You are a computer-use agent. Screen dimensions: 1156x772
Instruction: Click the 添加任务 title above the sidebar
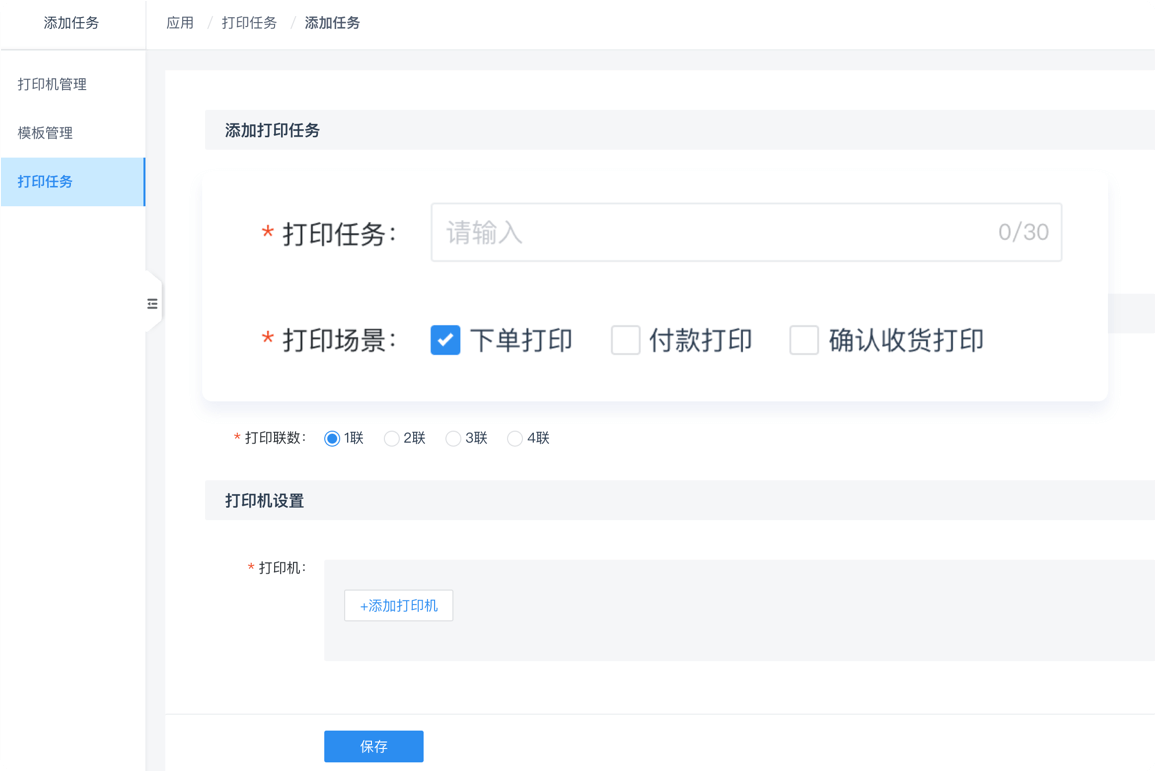point(71,23)
